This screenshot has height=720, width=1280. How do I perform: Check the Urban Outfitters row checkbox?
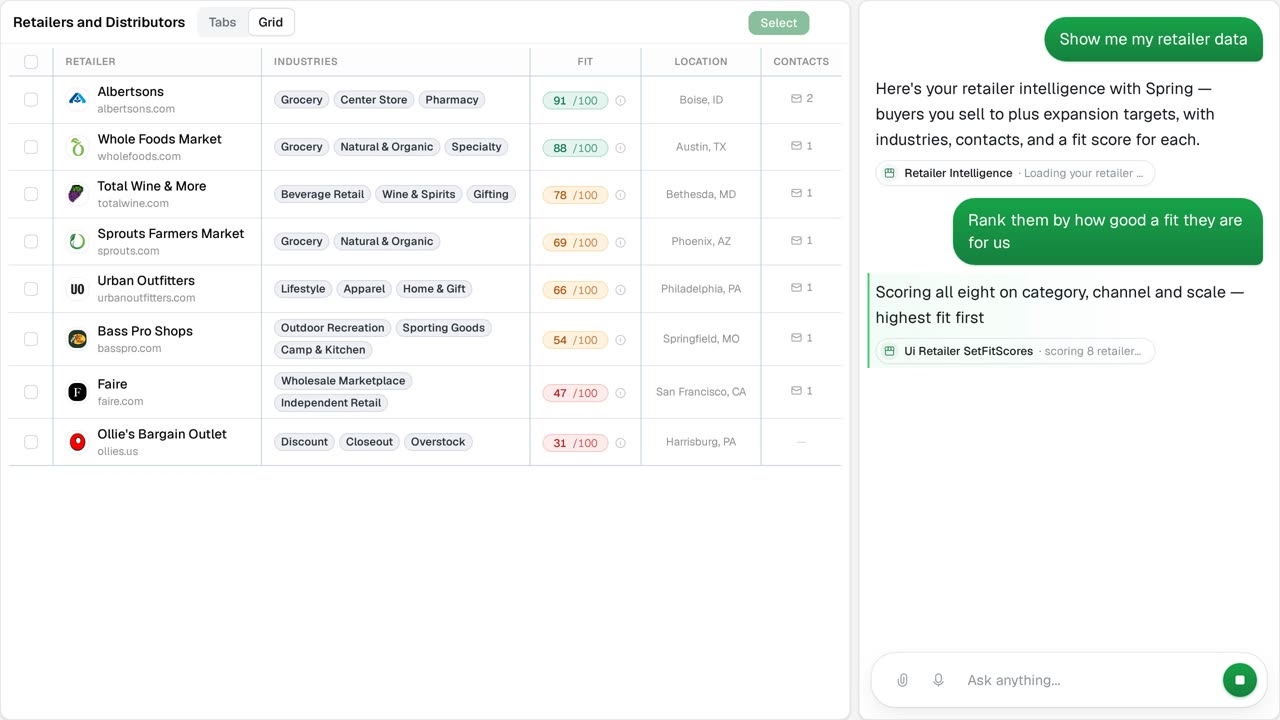click(x=31, y=289)
